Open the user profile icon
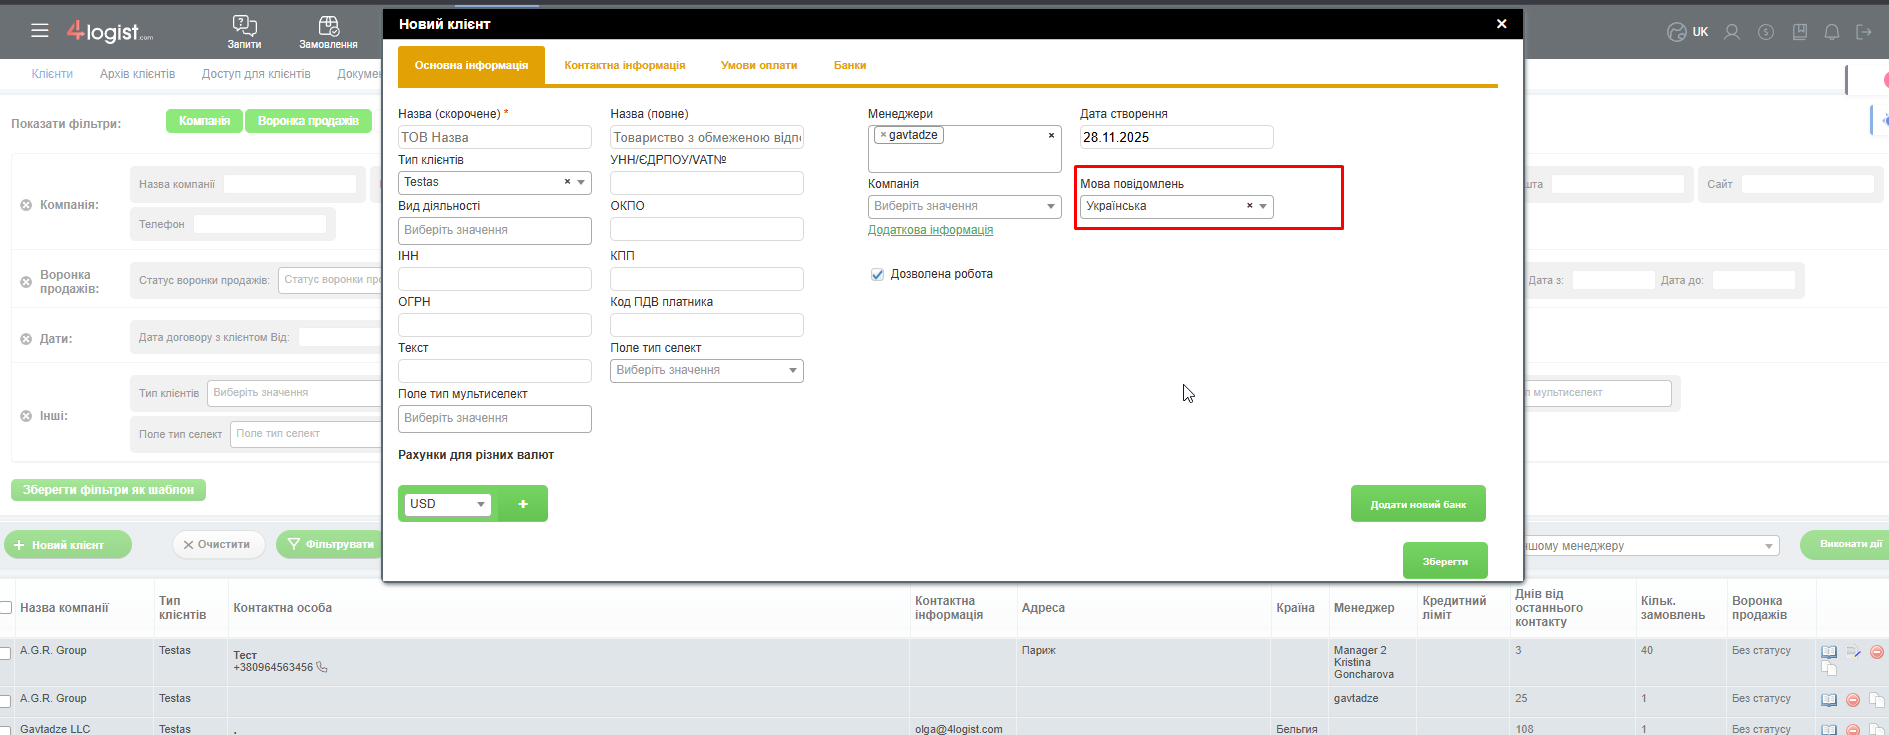Screen dimensions: 1889x735 point(1732,32)
